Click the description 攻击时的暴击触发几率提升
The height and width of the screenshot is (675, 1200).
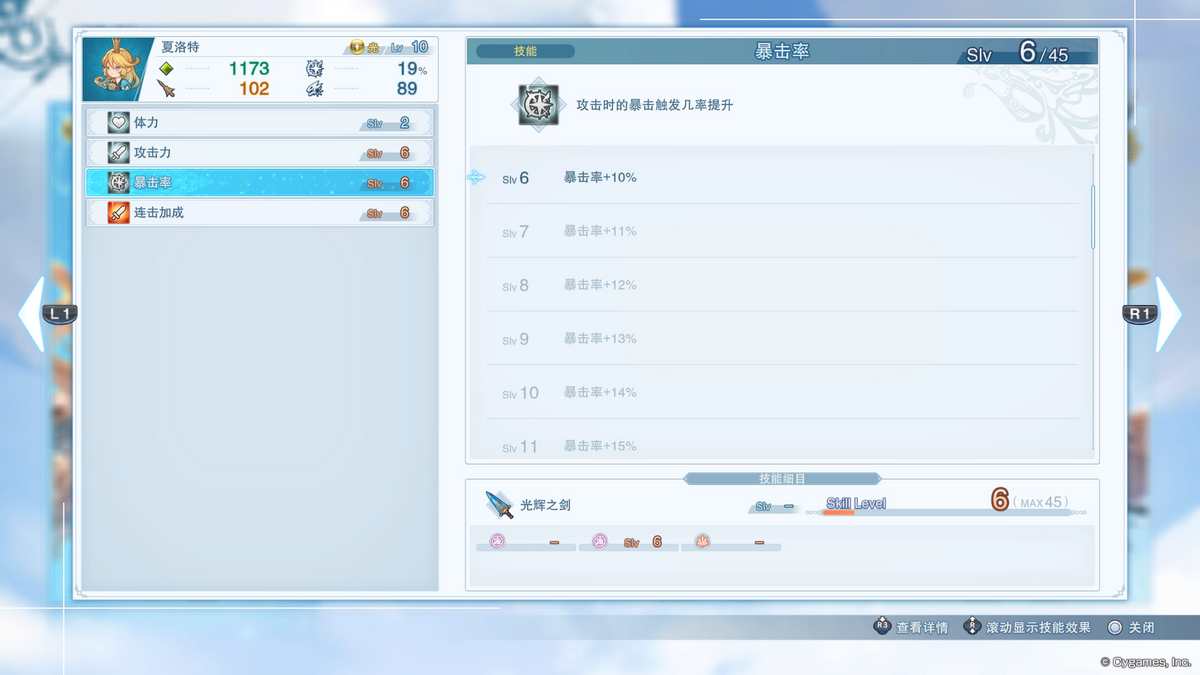pos(655,105)
